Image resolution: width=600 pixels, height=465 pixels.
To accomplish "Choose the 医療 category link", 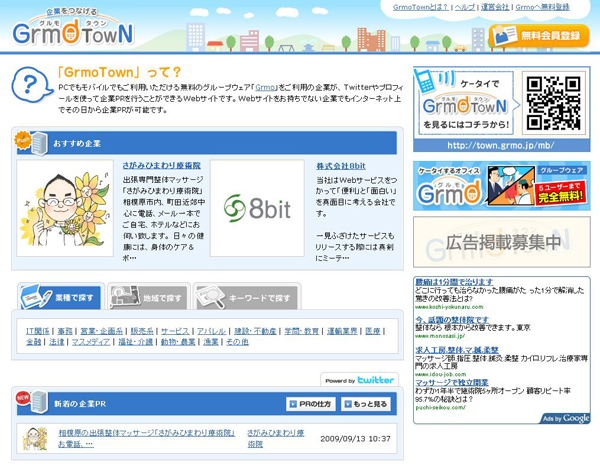I will pos(373,331).
